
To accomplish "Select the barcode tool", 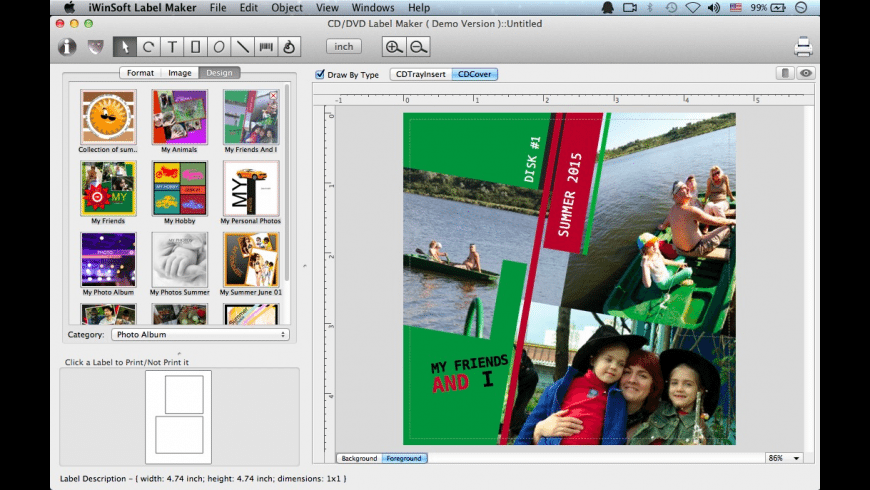I will click(x=266, y=47).
